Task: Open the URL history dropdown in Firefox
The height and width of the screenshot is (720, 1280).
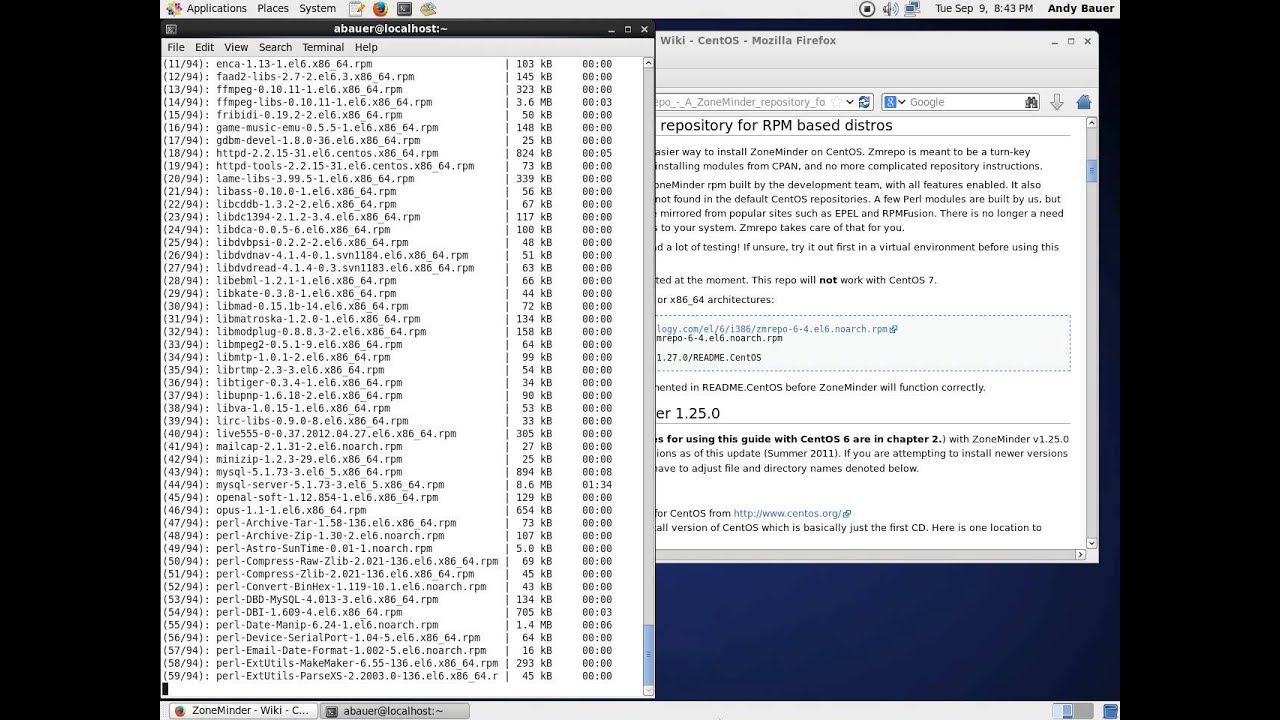Action: tap(850, 102)
